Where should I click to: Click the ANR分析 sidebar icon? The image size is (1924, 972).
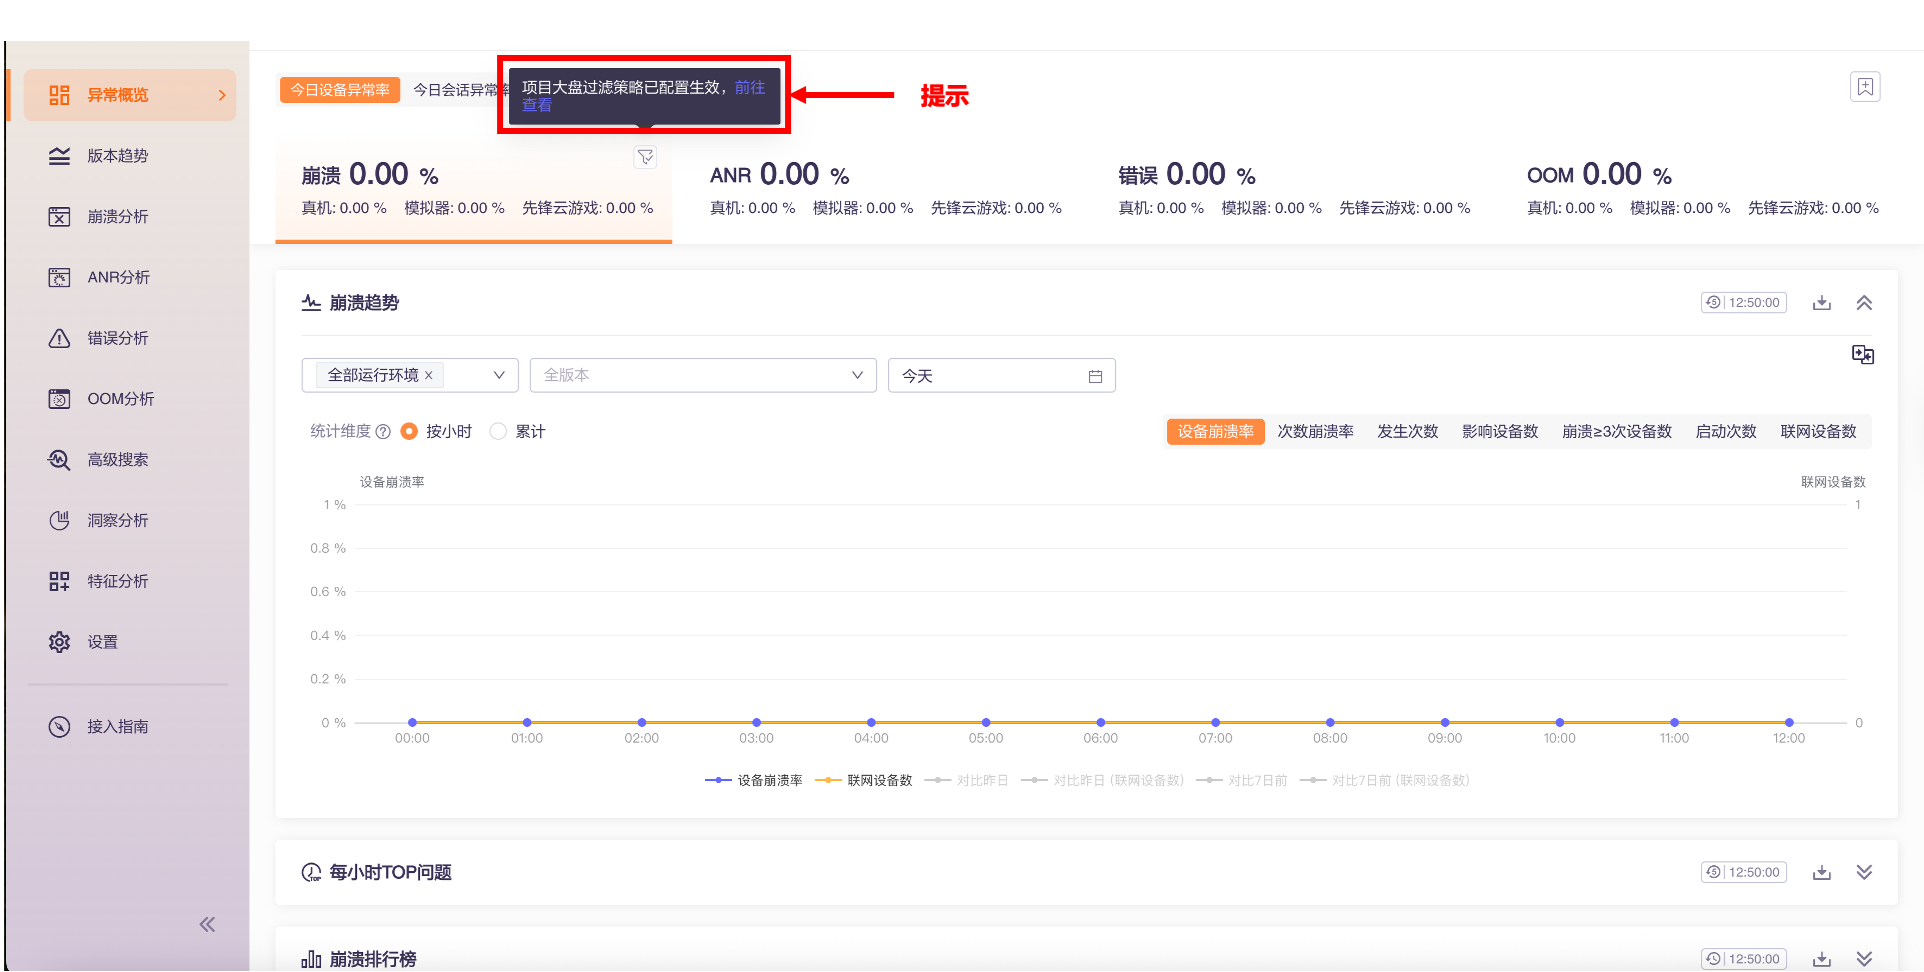pos(60,278)
